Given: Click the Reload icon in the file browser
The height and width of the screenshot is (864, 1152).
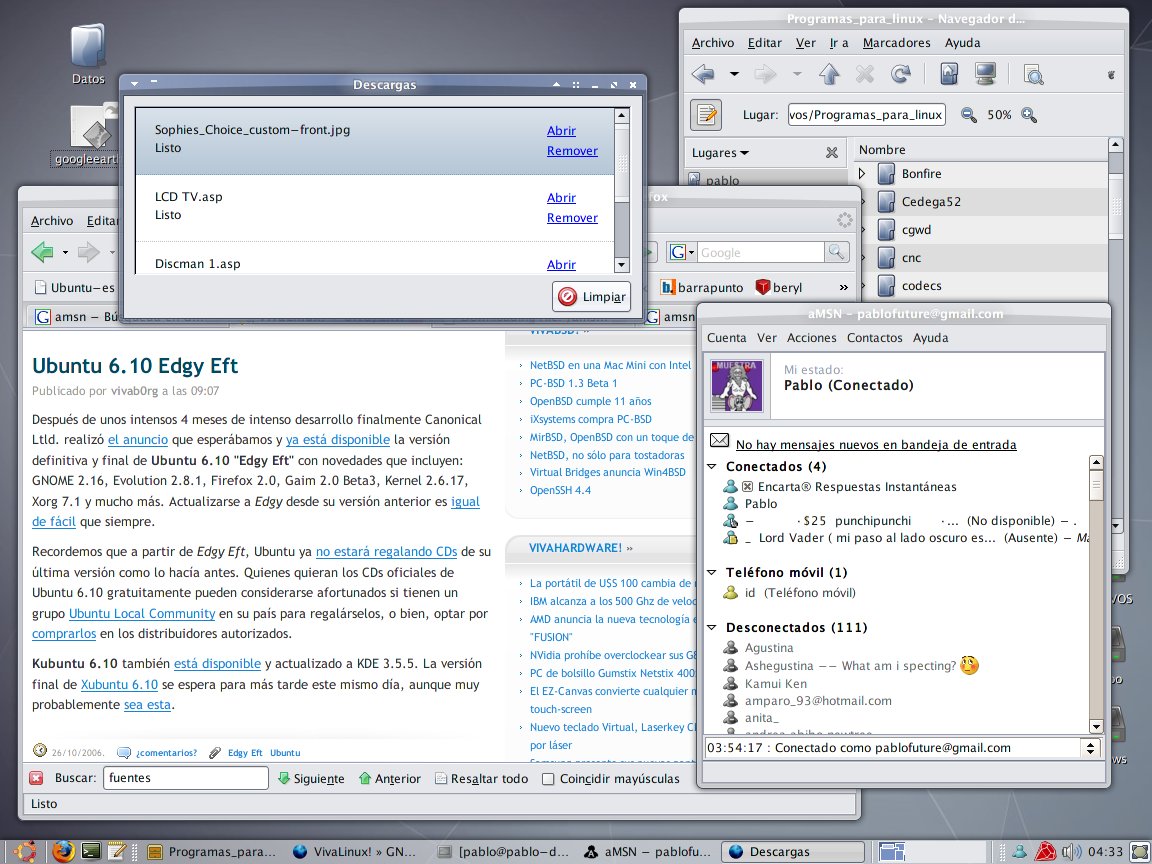Looking at the screenshot, I should point(901,74).
